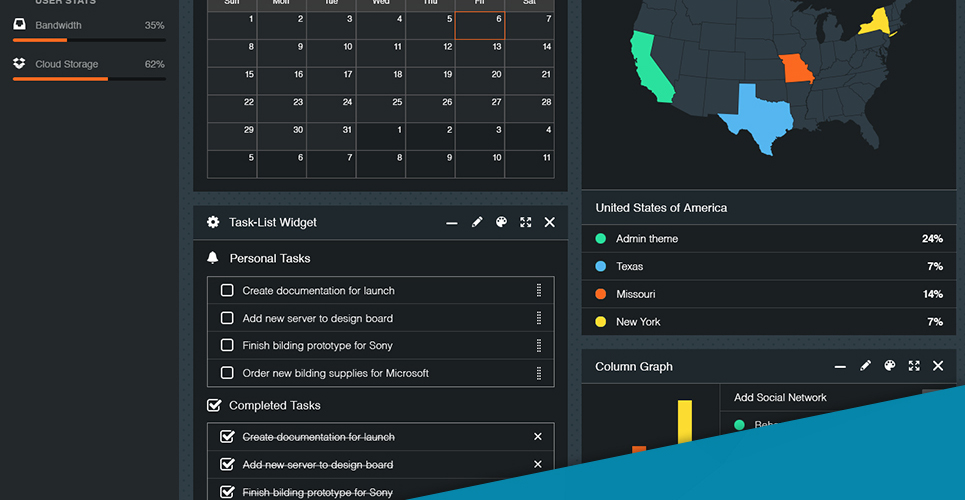Grab handle of 'Add new server to design board'
This screenshot has height=500, width=965.
point(539,318)
